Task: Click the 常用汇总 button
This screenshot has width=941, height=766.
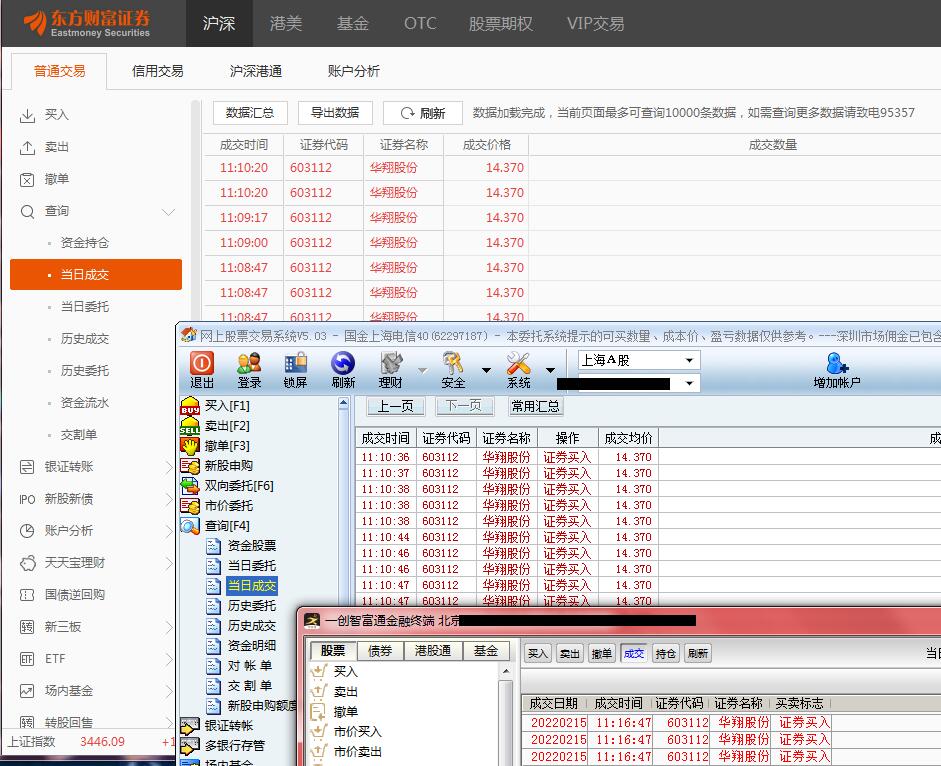Action: tap(535, 406)
